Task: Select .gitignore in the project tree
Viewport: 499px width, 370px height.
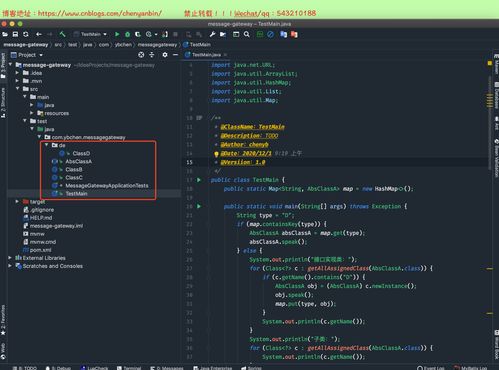Action: point(42,210)
